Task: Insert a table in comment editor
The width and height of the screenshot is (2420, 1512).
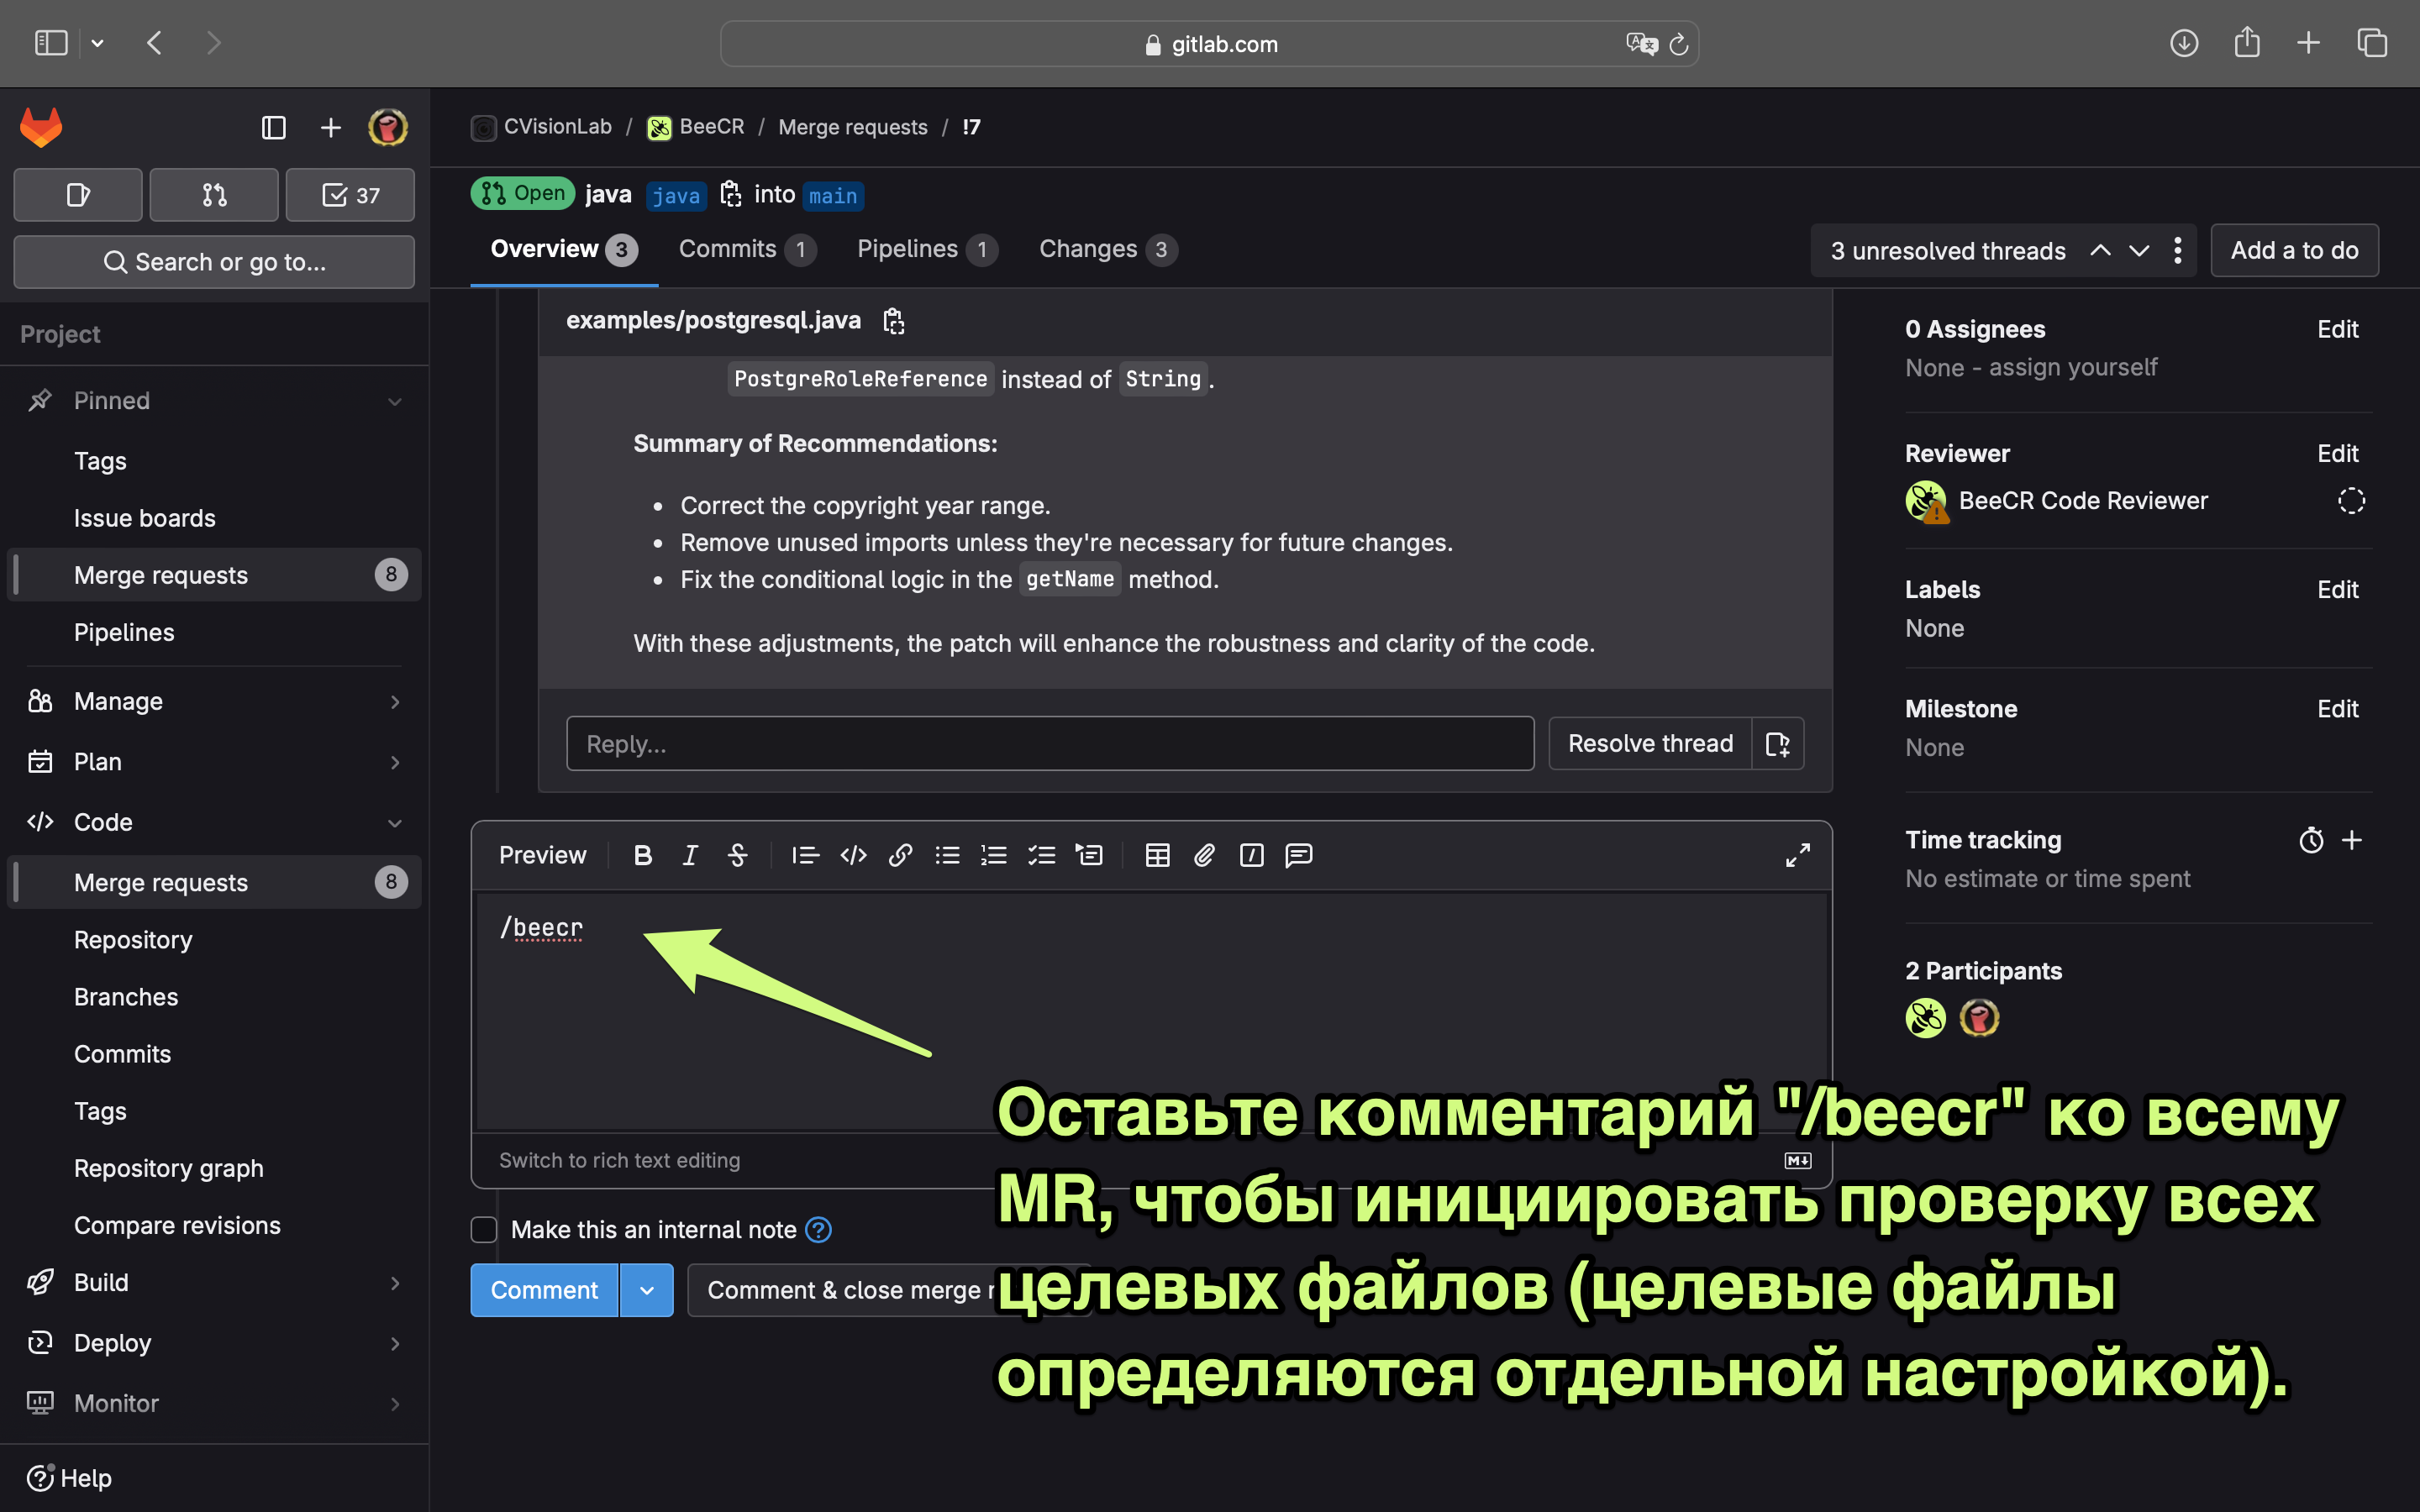Action: (x=1157, y=855)
